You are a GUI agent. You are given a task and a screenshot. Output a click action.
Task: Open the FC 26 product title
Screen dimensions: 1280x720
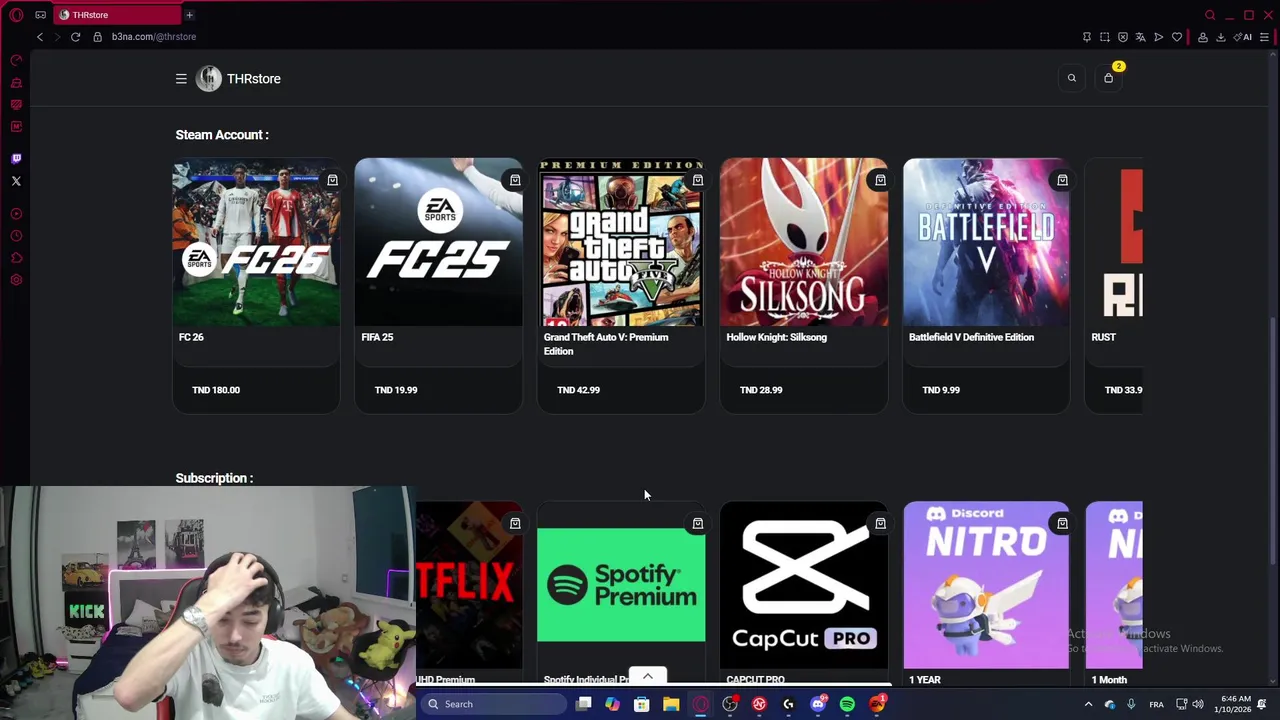coord(191,337)
